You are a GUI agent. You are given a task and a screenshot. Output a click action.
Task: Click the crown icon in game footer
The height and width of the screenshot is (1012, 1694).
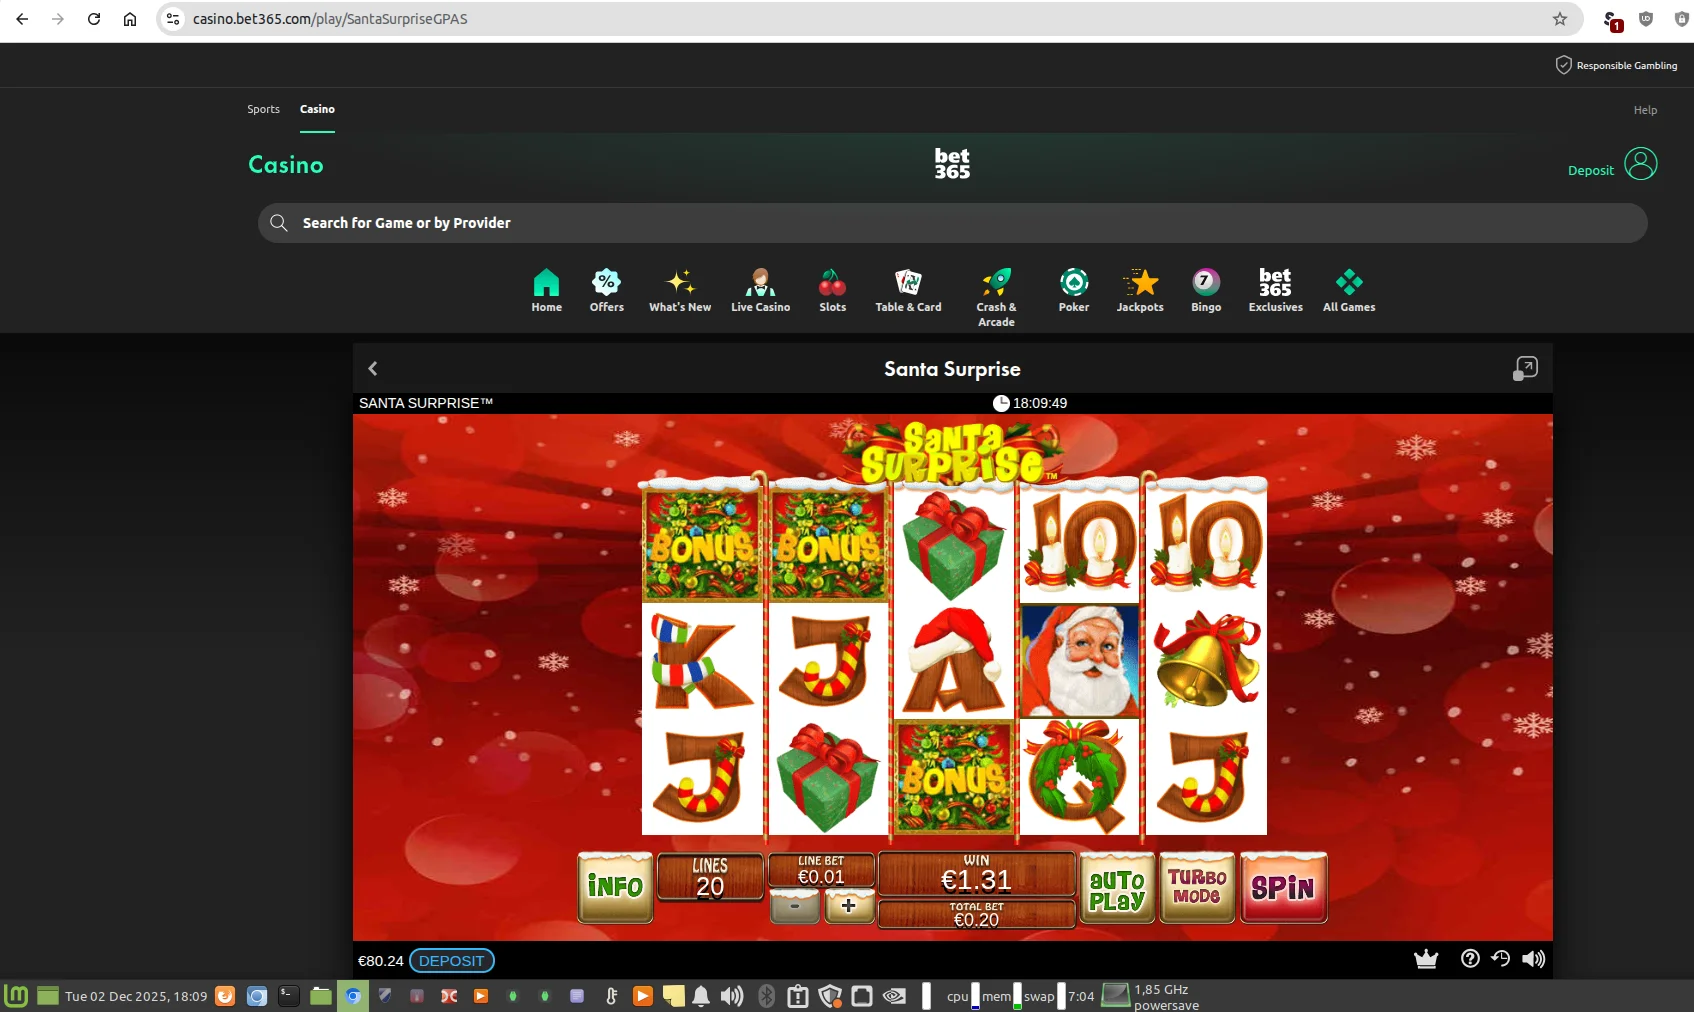pyautogui.click(x=1426, y=959)
